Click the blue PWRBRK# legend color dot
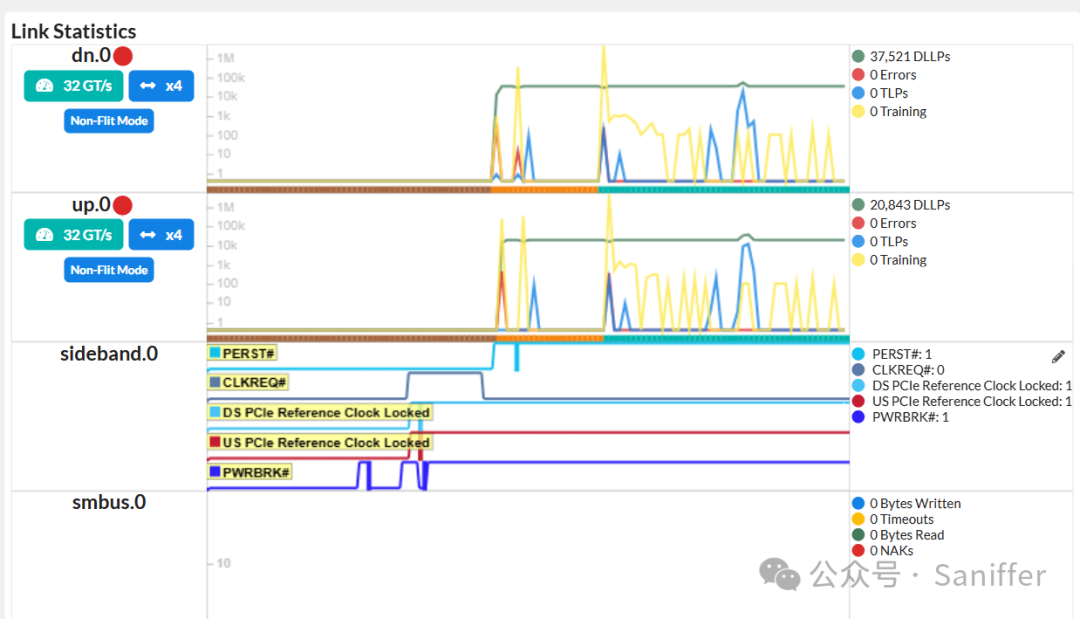Image resolution: width=1080 pixels, height=619 pixels. pyautogui.click(x=858, y=417)
